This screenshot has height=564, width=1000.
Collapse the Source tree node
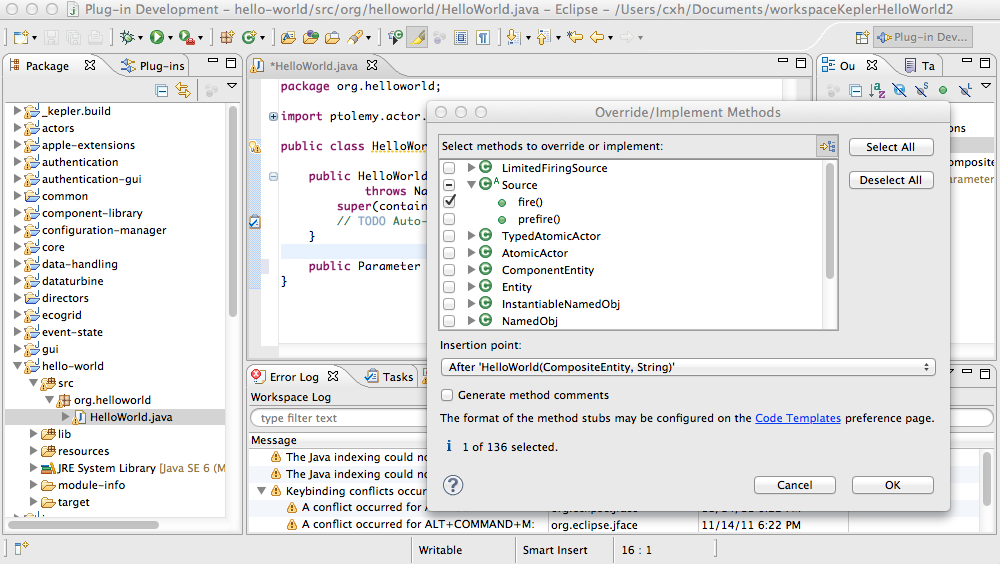click(471, 185)
